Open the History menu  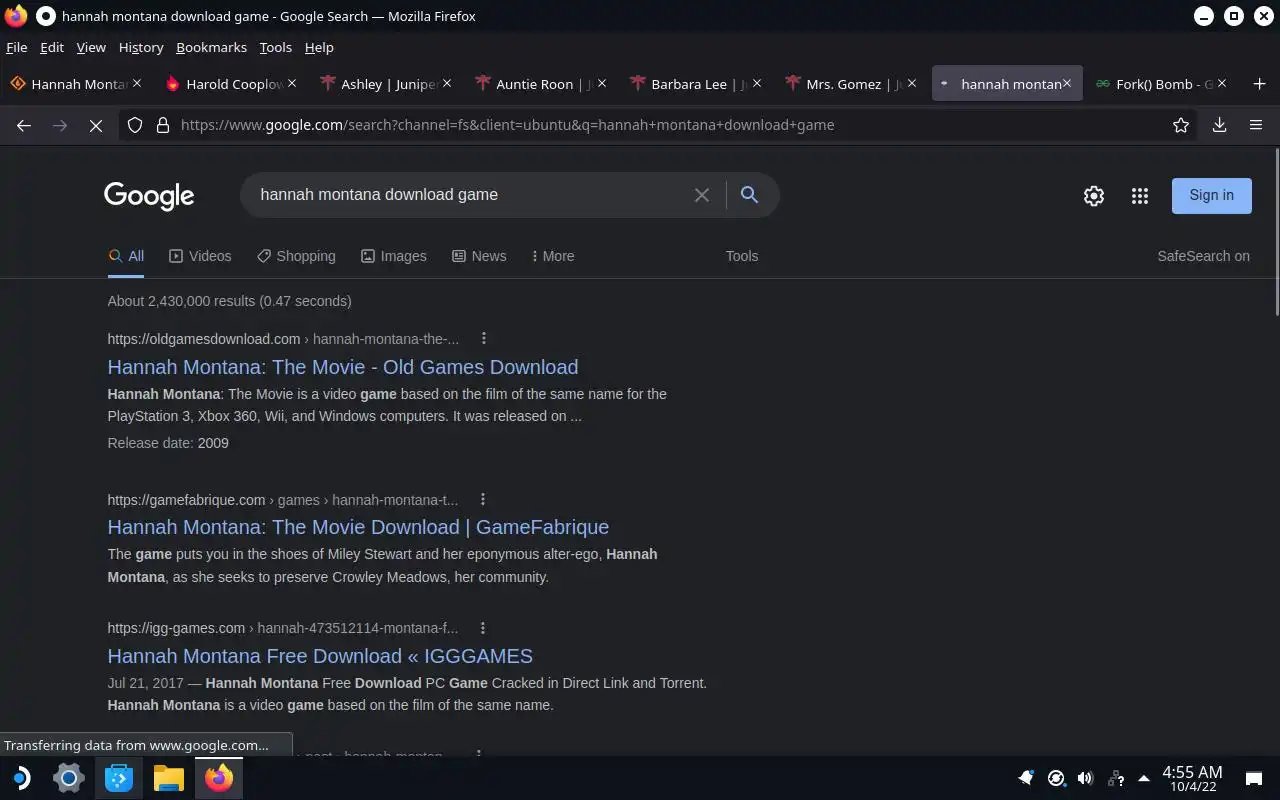pyautogui.click(x=141, y=47)
